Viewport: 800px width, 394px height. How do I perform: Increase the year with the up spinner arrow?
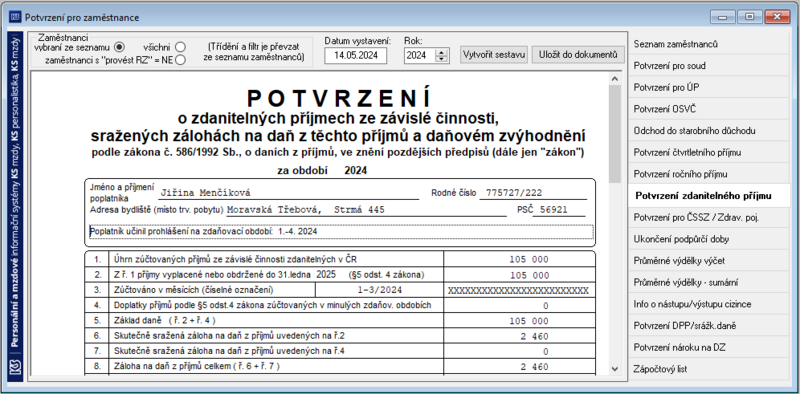click(441, 52)
